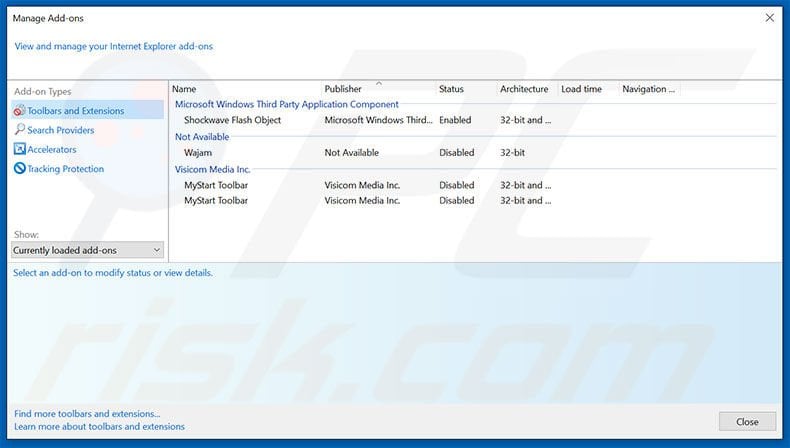Click the Visicom Media Inc. group header
This screenshot has width=790, height=448.
coord(212,169)
